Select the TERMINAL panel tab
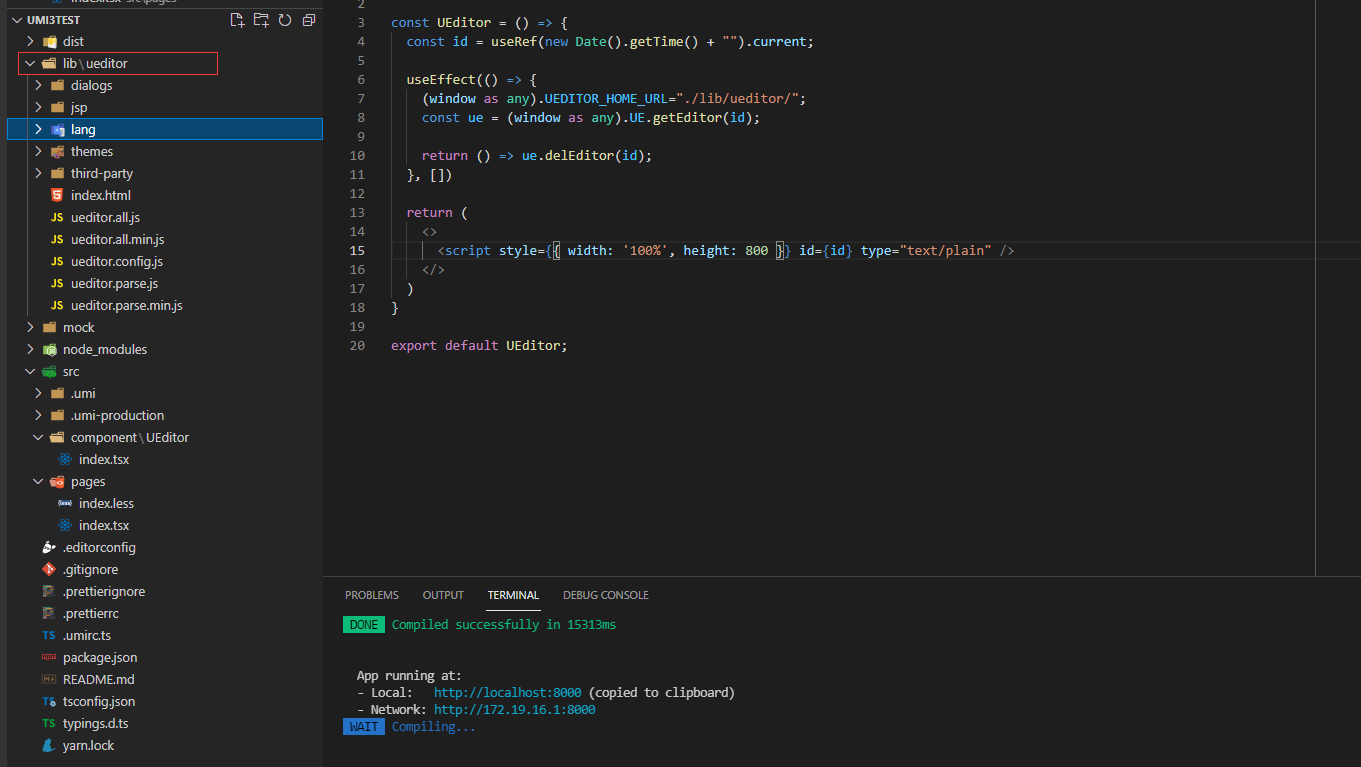 [513, 595]
